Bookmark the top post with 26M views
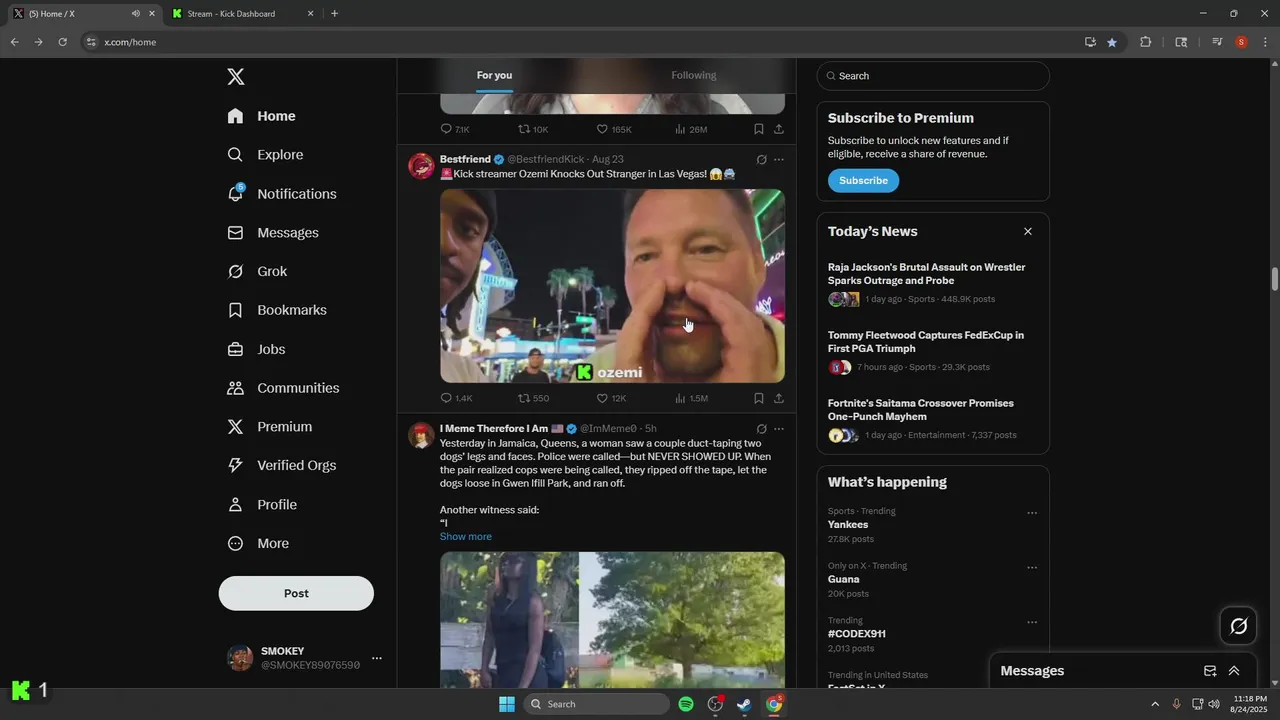This screenshot has height=720, width=1280. (759, 129)
